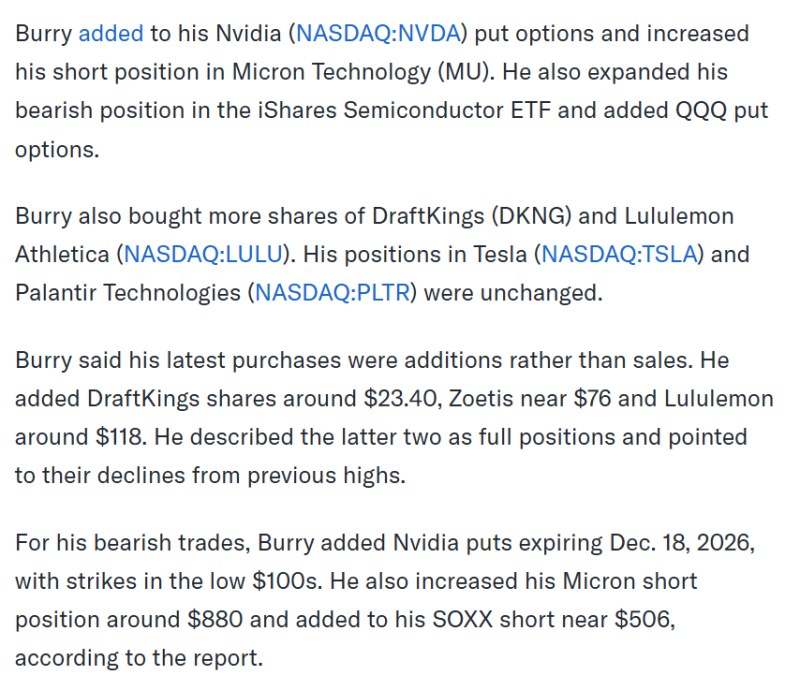This screenshot has height=690, width=800.
Task: Follow the NASDAQ:LULU ticker link
Action: 203,254
